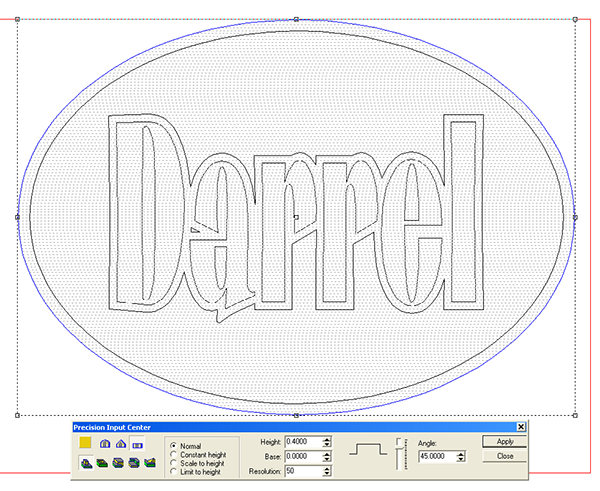Increase Angle with up spinner arrow
The image size is (600, 491).
pyautogui.click(x=461, y=454)
